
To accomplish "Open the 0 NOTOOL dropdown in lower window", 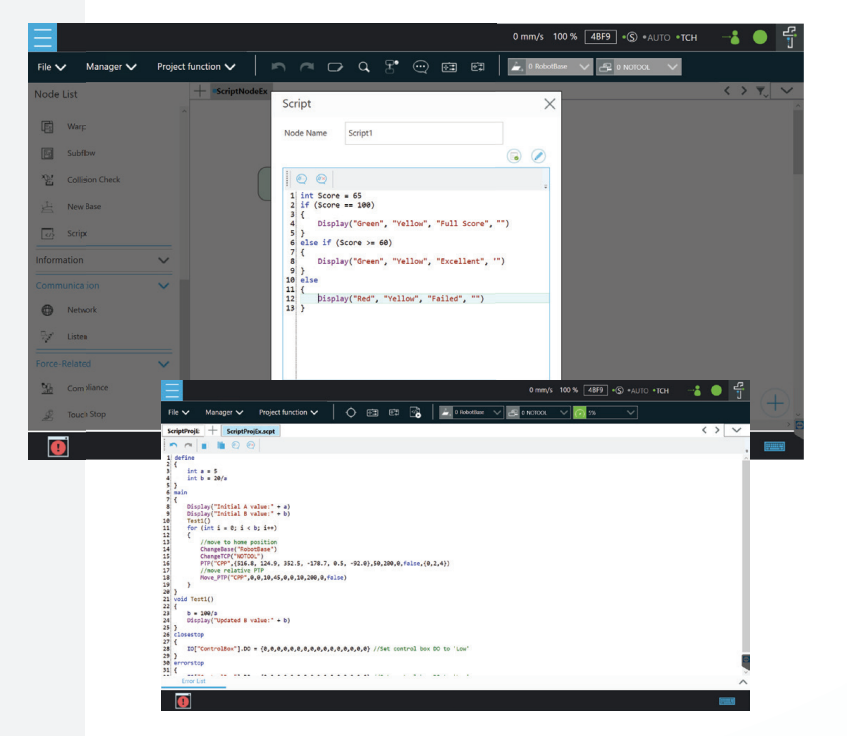I will [x=538, y=412].
